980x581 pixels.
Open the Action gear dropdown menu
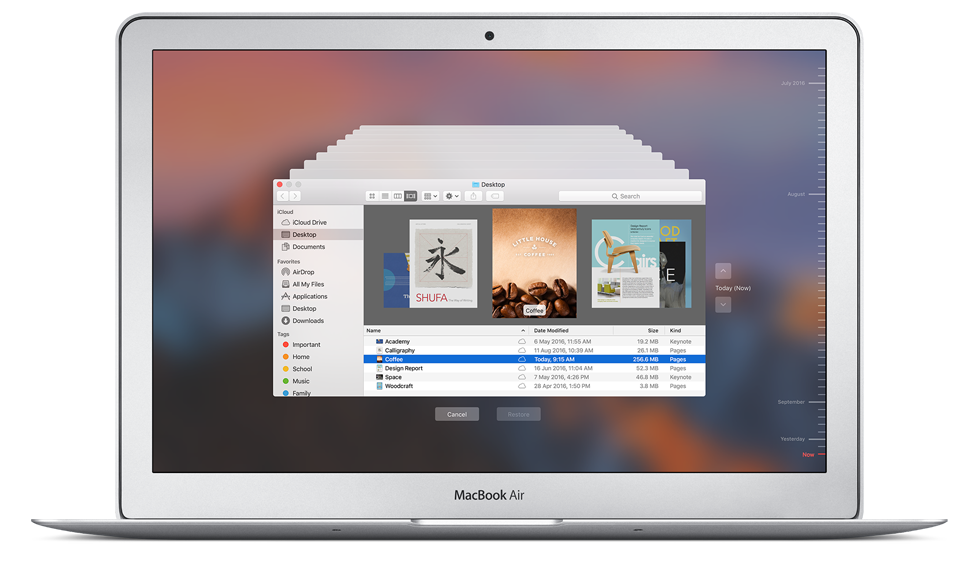452,196
